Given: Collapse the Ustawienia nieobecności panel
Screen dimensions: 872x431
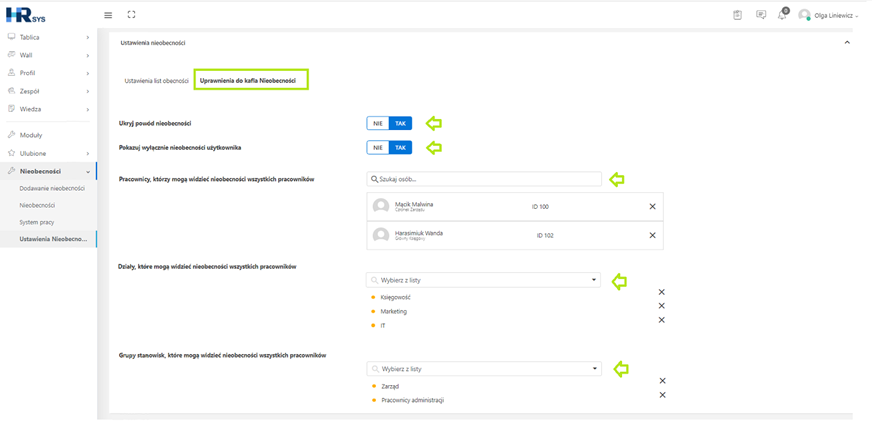Looking at the screenshot, I should 847,42.
